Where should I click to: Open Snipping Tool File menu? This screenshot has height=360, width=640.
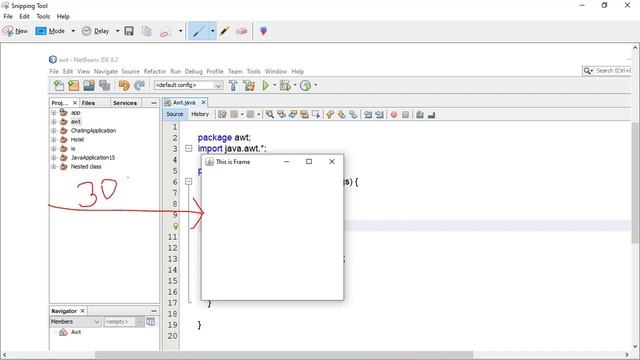tap(8, 17)
